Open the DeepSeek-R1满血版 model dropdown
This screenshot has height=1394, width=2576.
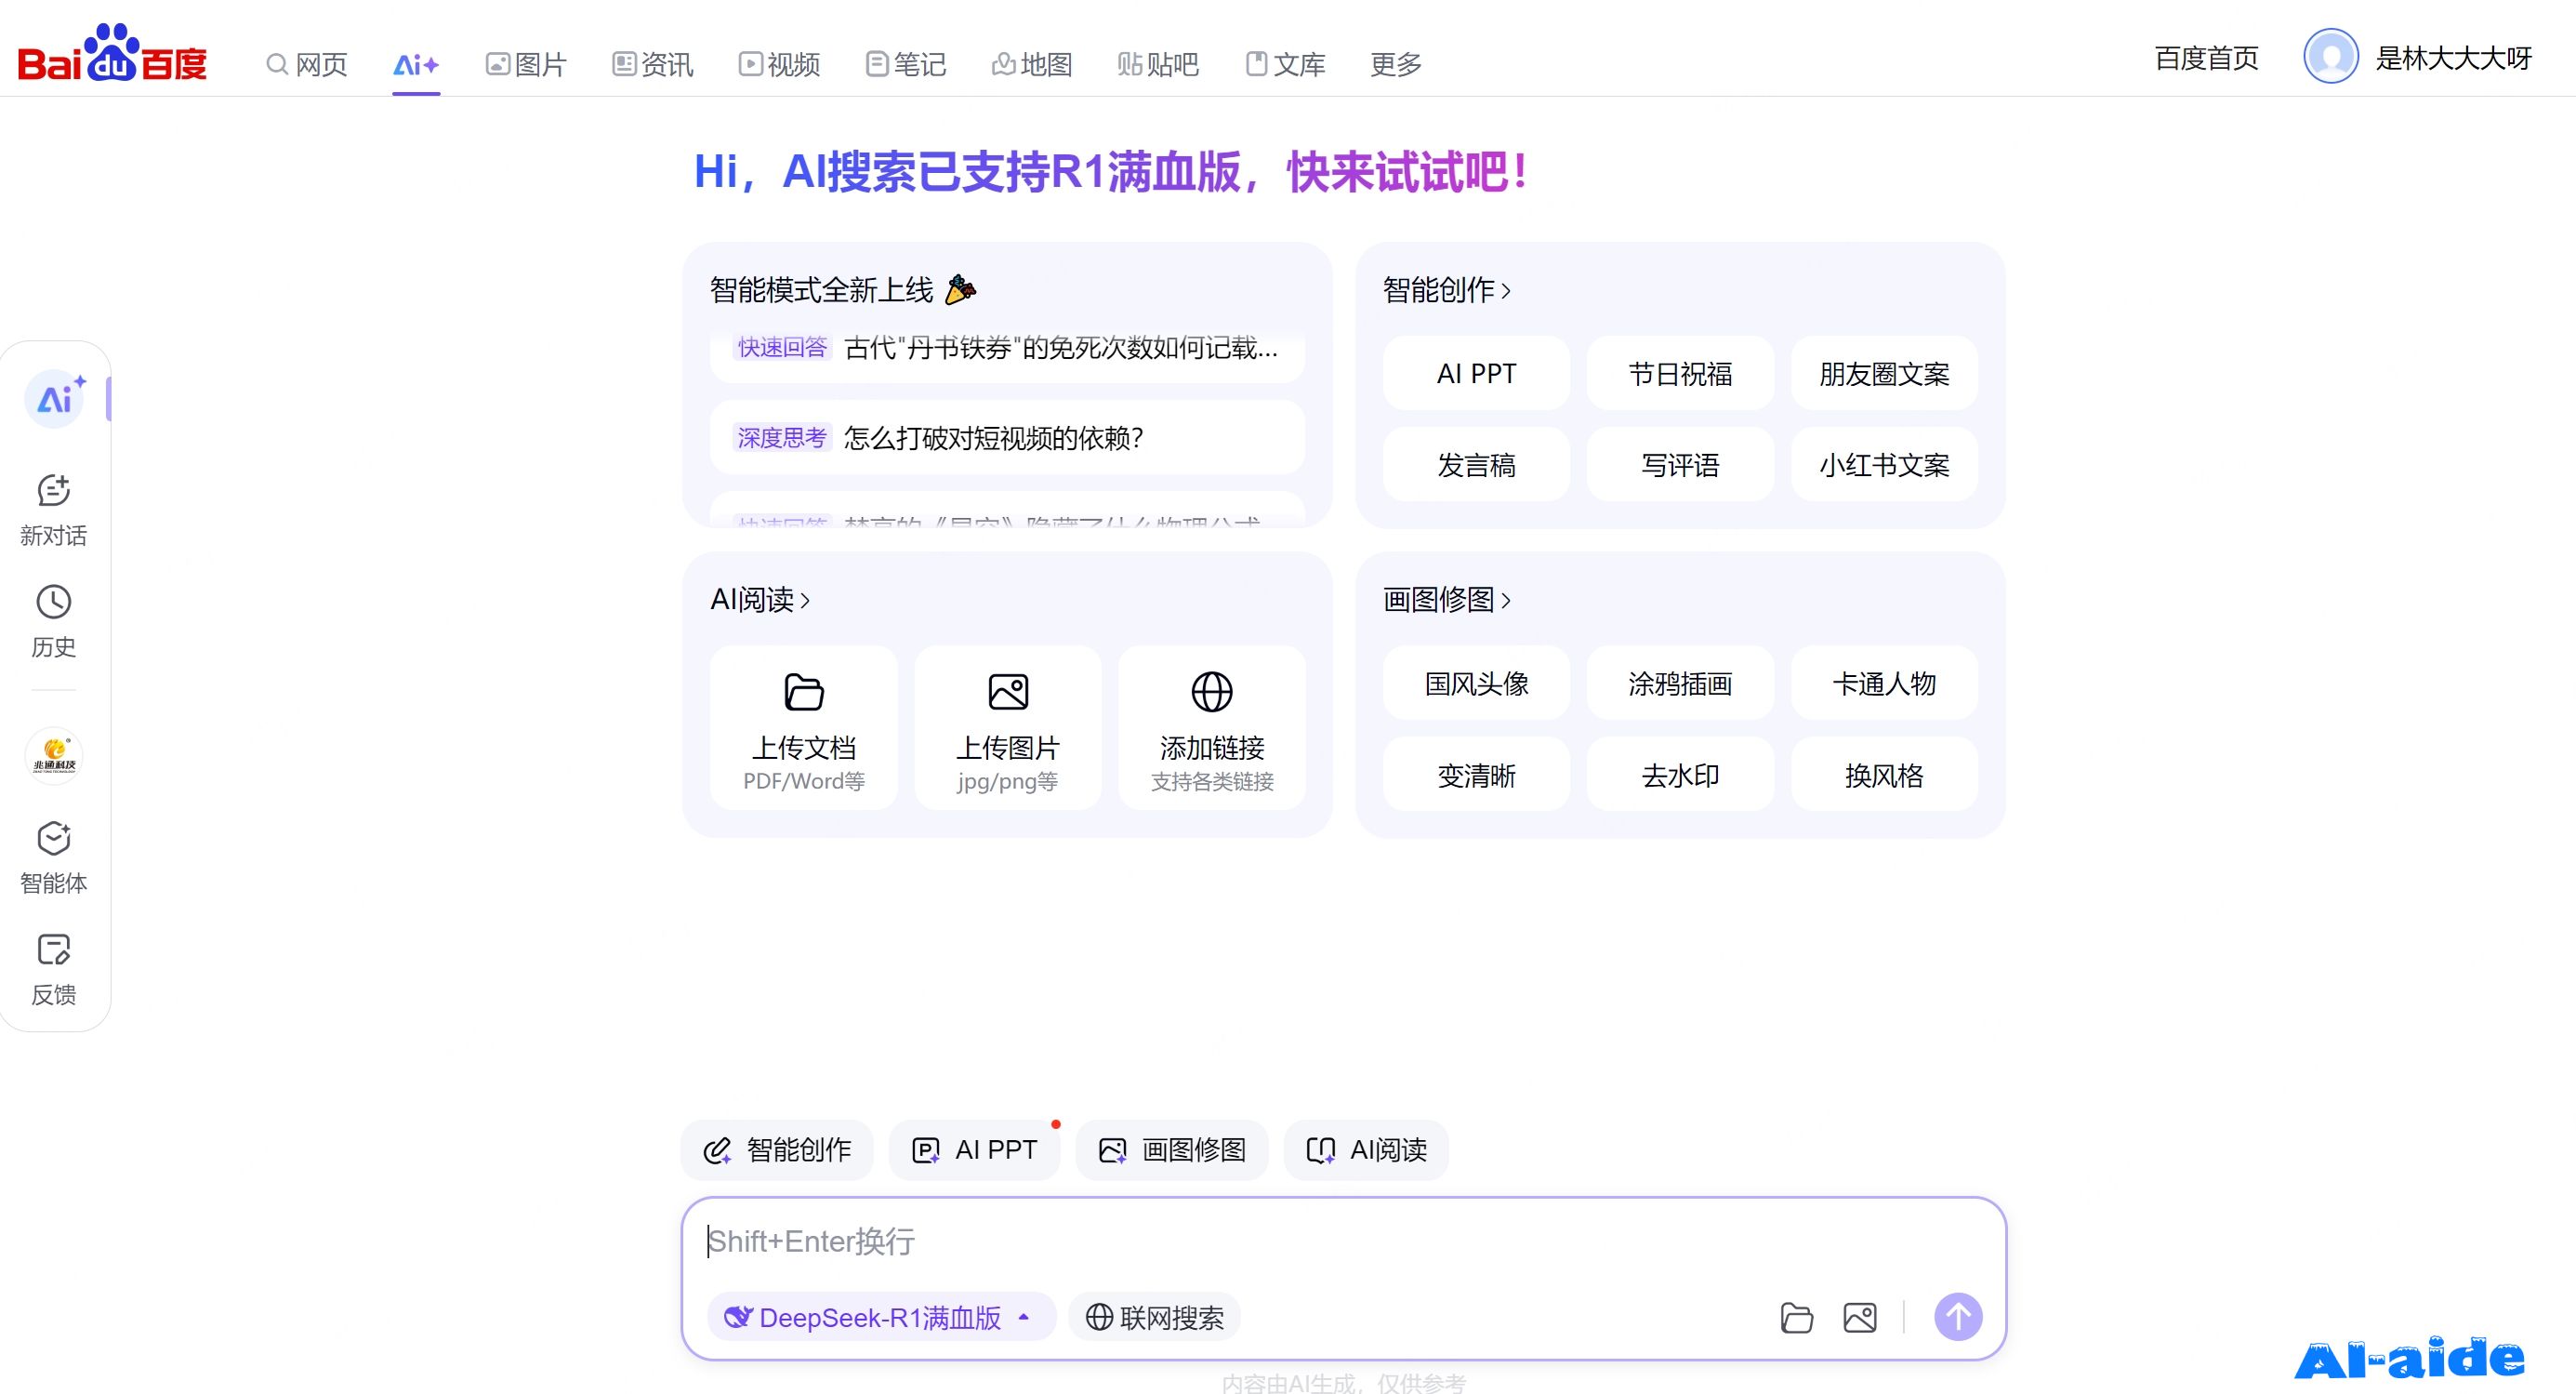point(881,1317)
